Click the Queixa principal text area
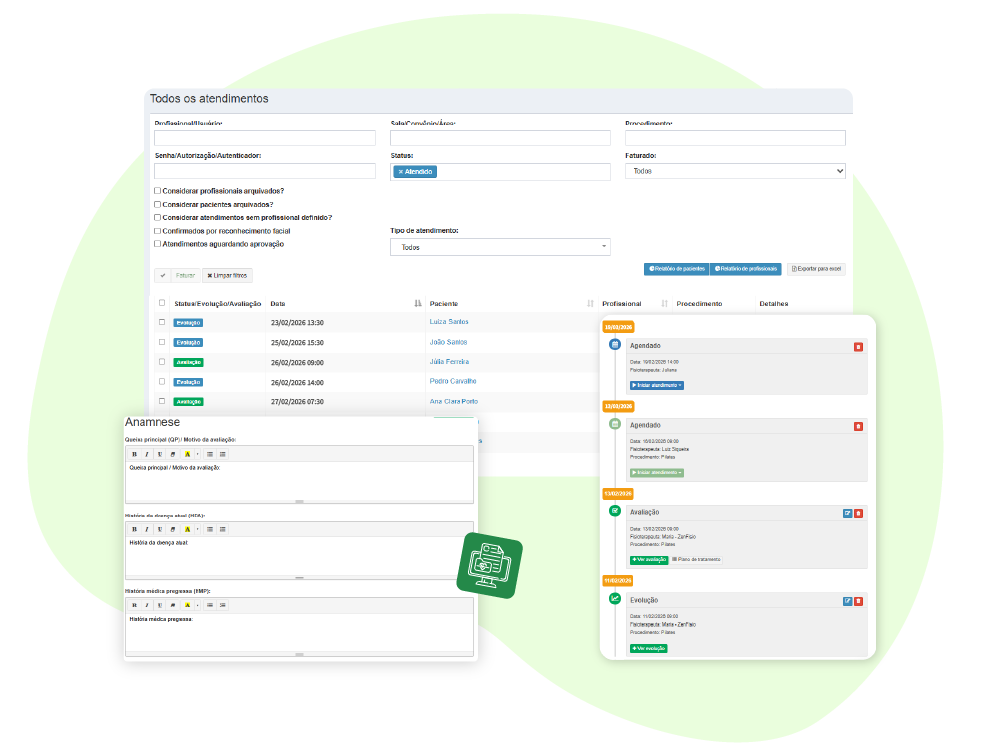1000x750 pixels. (x=299, y=482)
